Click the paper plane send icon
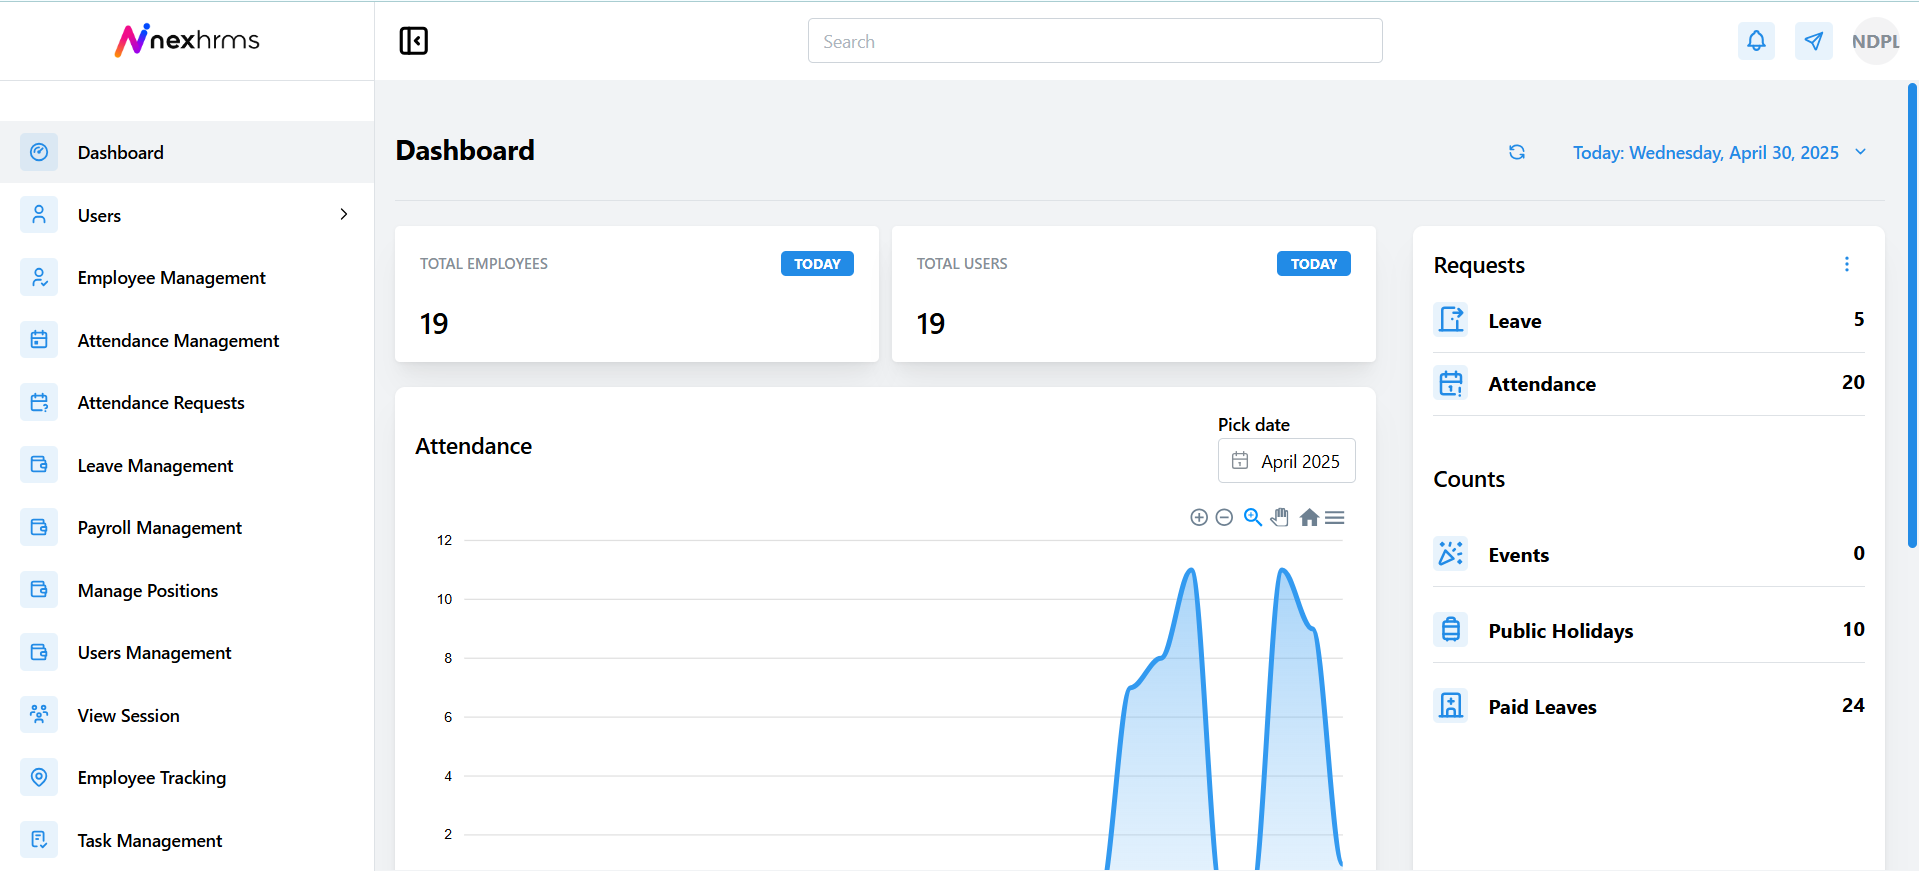This screenshot has width=1919, height=871. [x=1813, y=41]
